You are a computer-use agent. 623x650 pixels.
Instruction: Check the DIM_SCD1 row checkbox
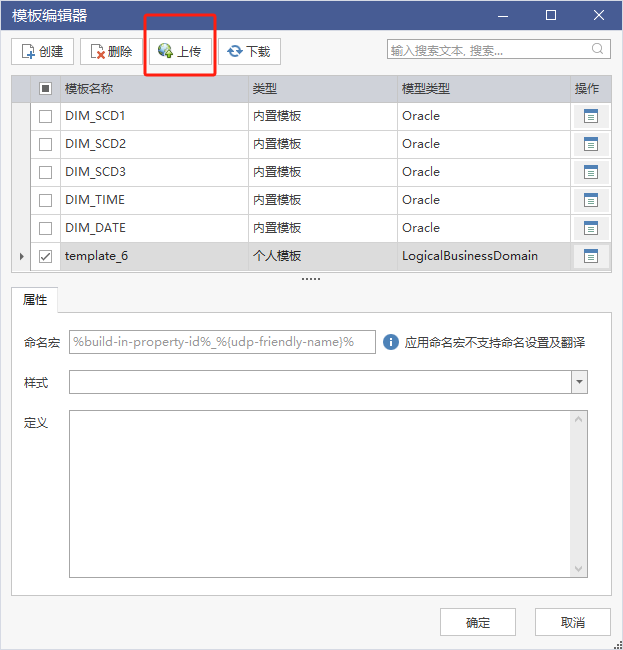click(x=45, y=116)
